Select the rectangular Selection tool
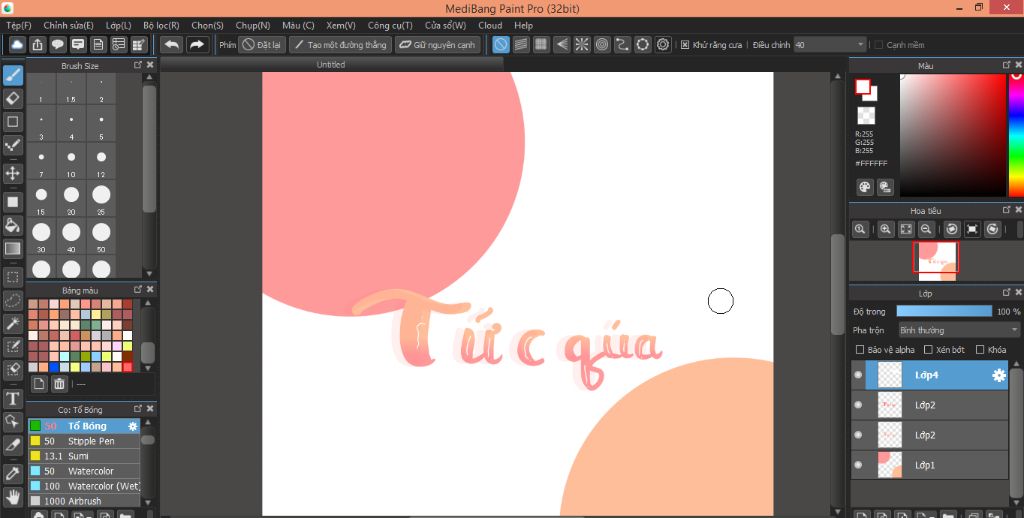 pos(12,276)
